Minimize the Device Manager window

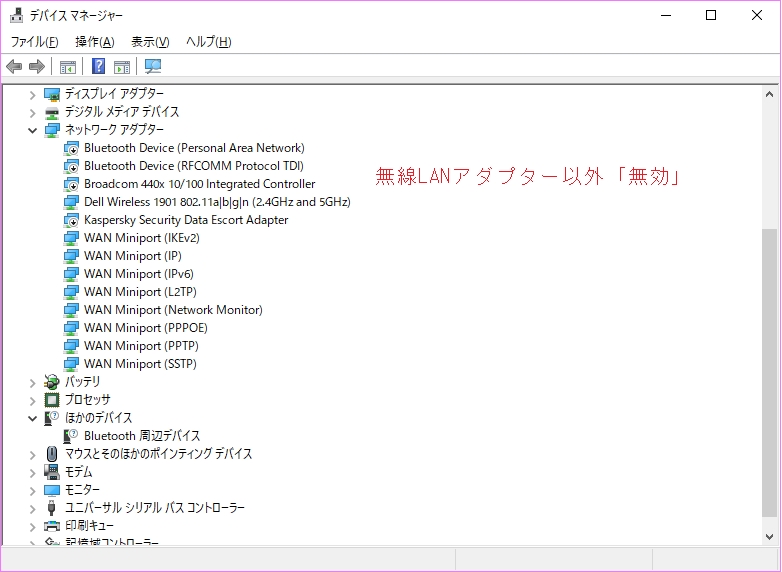666,15
